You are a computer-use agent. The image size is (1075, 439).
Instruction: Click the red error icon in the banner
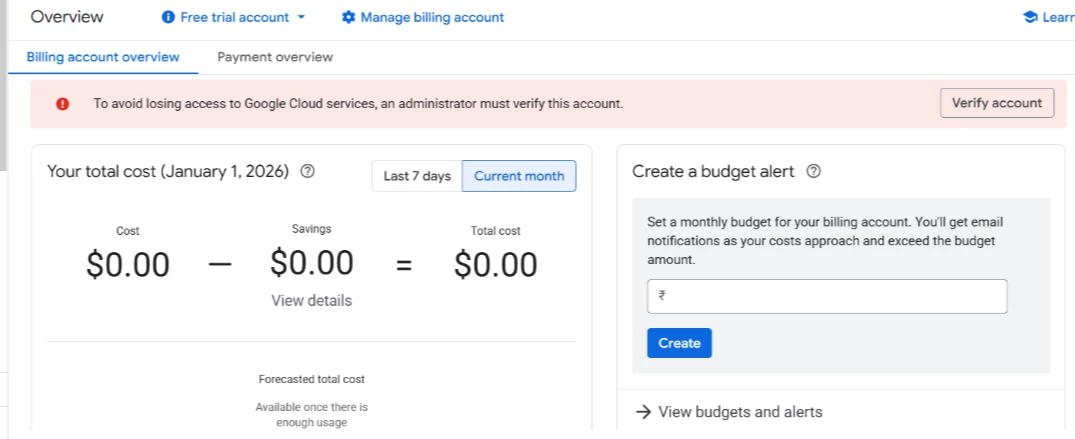62,103
